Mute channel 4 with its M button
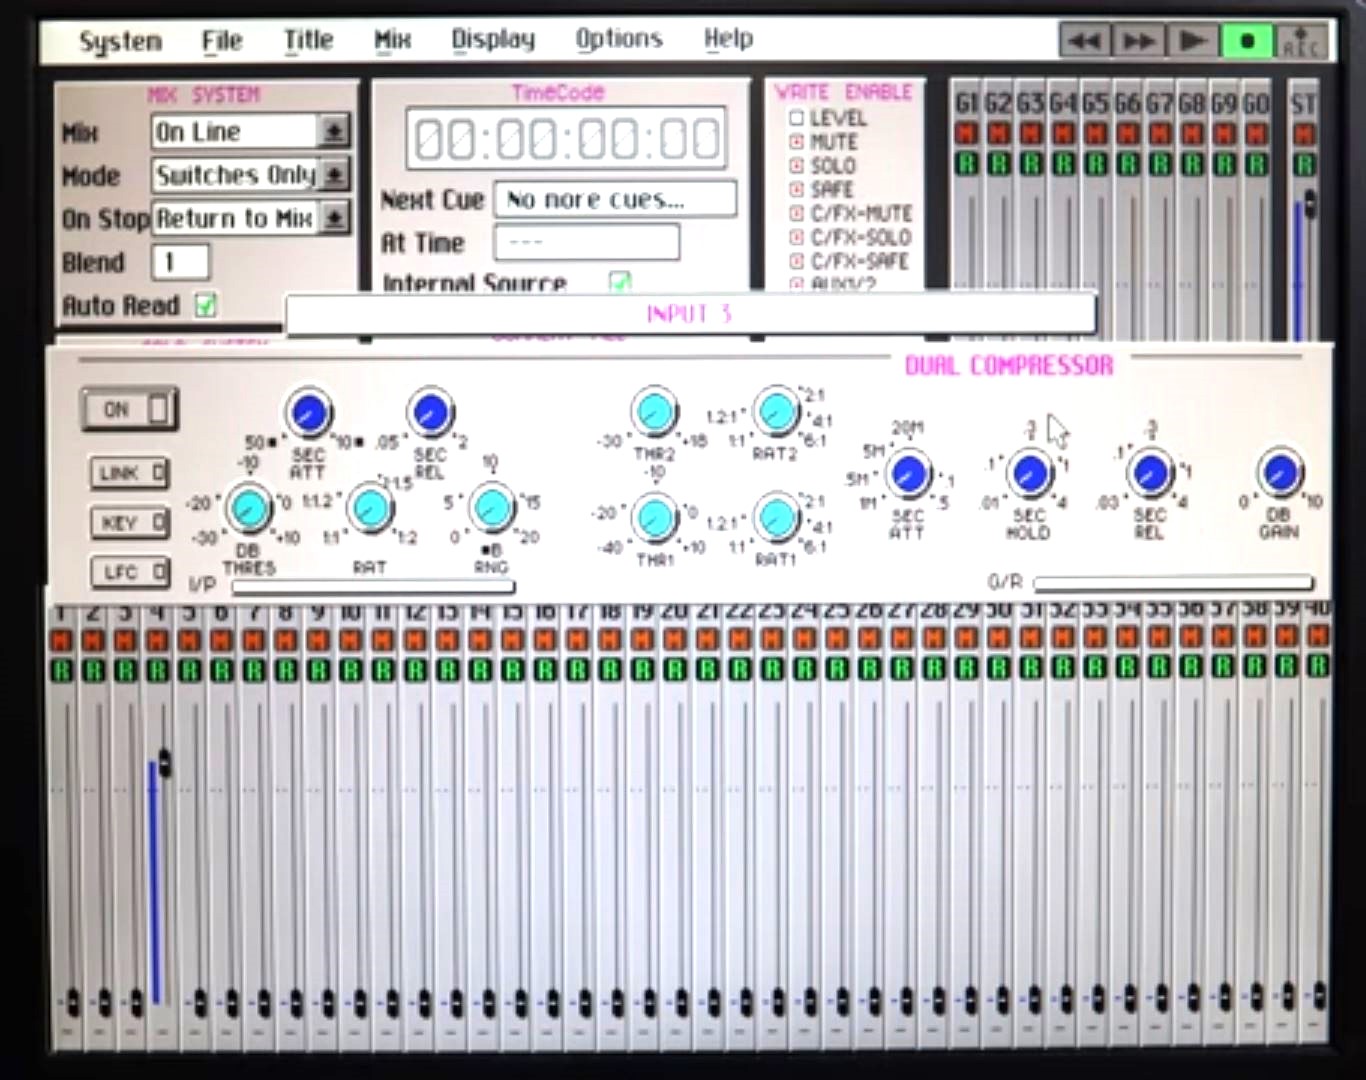 158,639
